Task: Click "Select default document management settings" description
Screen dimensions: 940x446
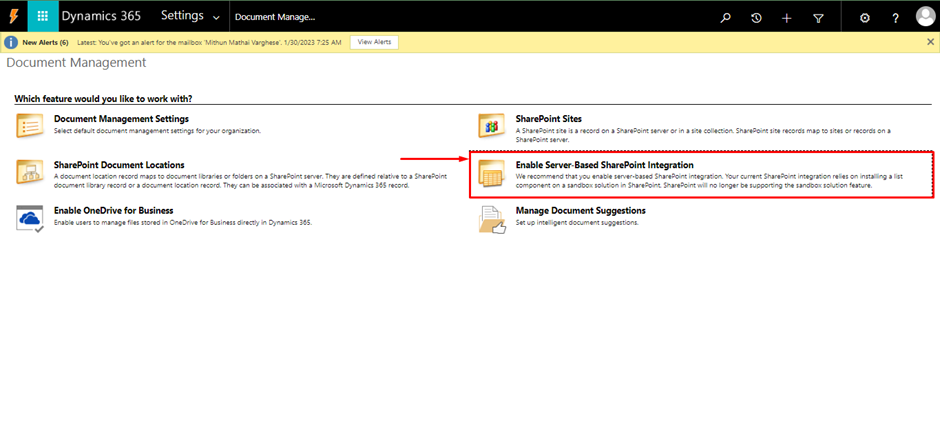Action: pyautogui.click(x=157, y=131)
